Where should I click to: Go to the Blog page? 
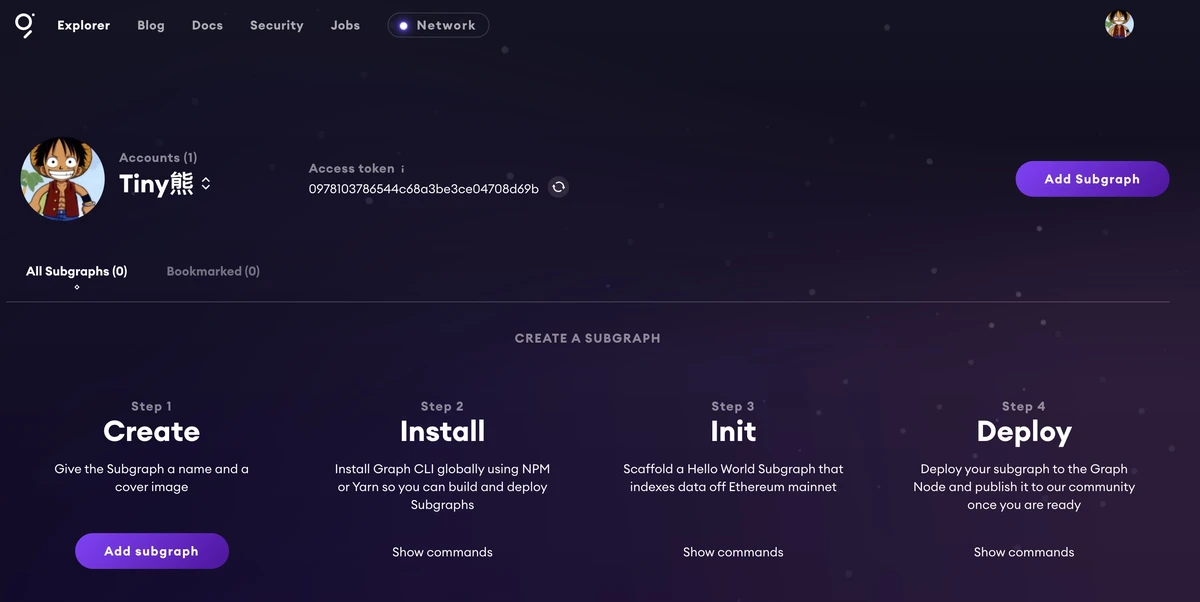pos(151,25)
